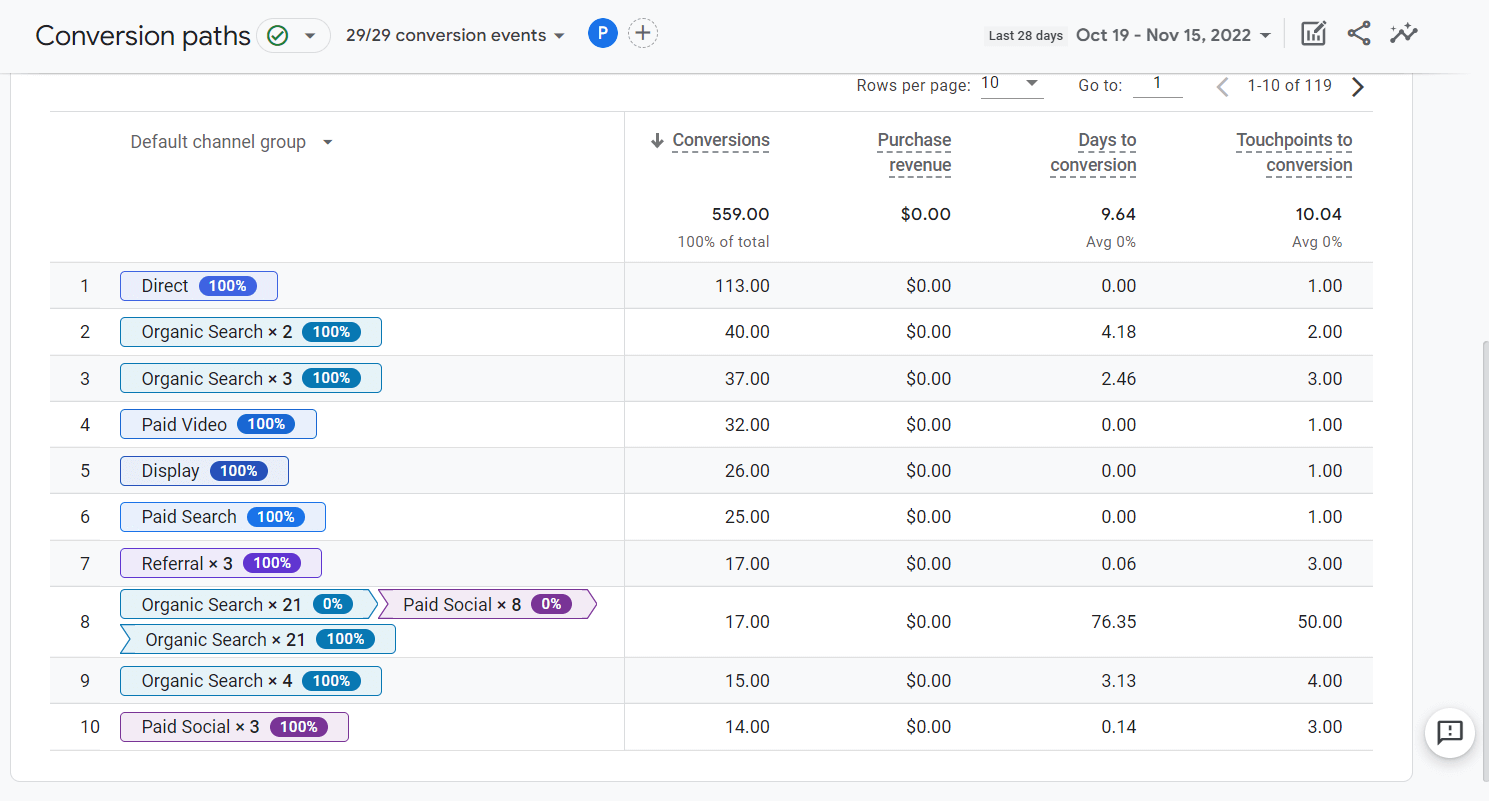Change the Rows per page dropdown

click(x=1010, y=84)
